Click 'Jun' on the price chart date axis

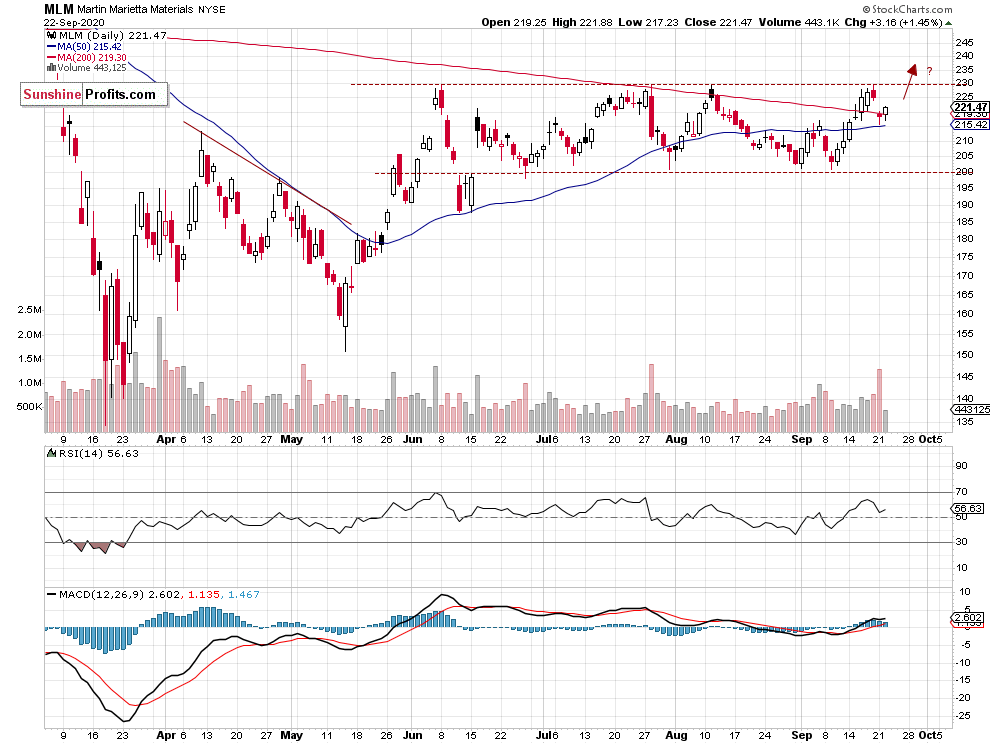click(x=412, y=439)
